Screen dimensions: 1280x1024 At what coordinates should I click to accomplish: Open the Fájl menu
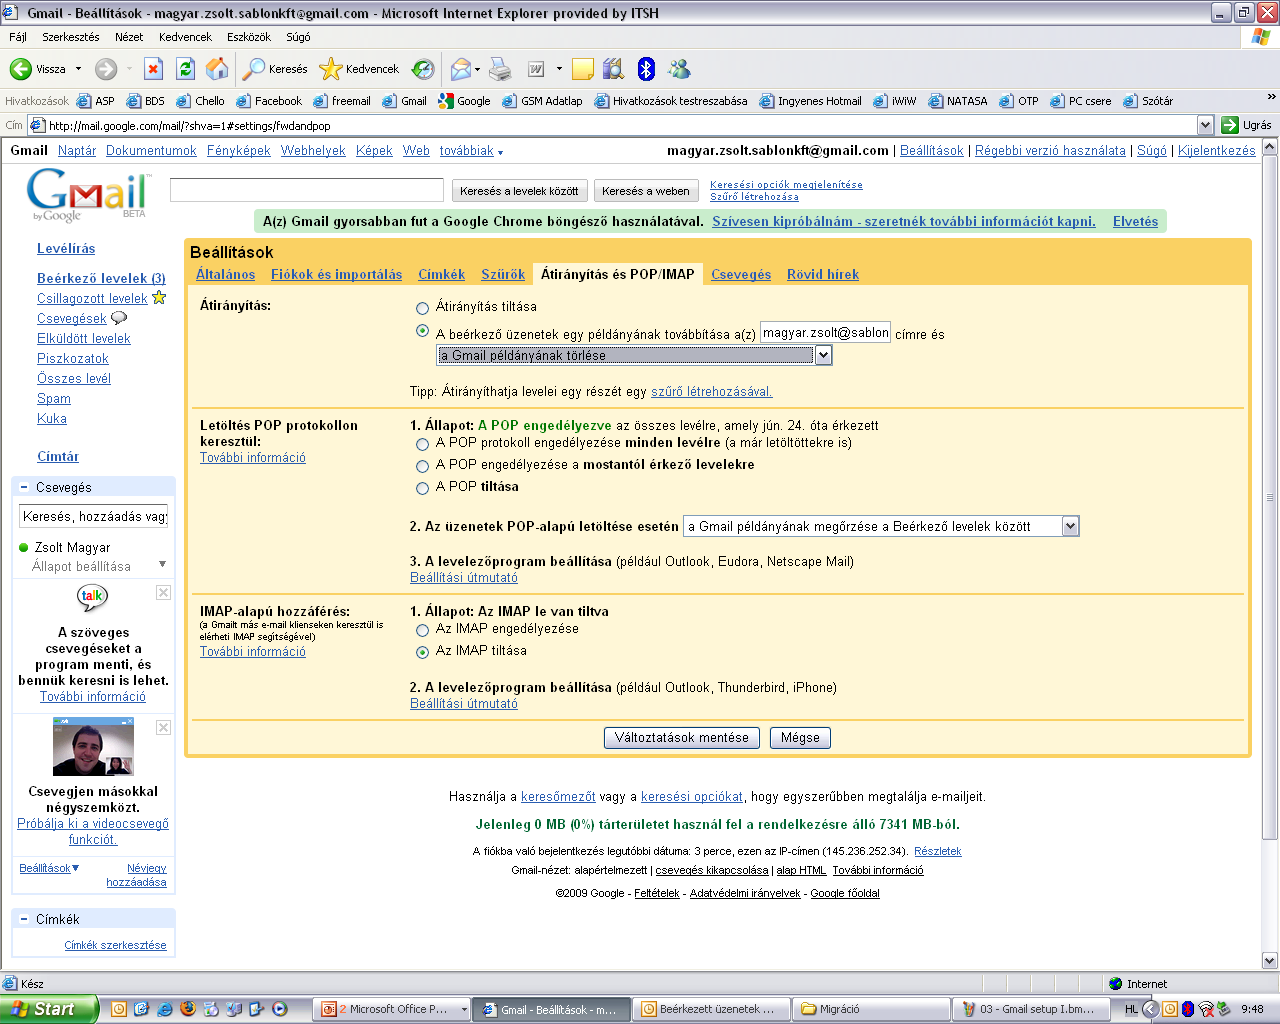pos(18,37)
